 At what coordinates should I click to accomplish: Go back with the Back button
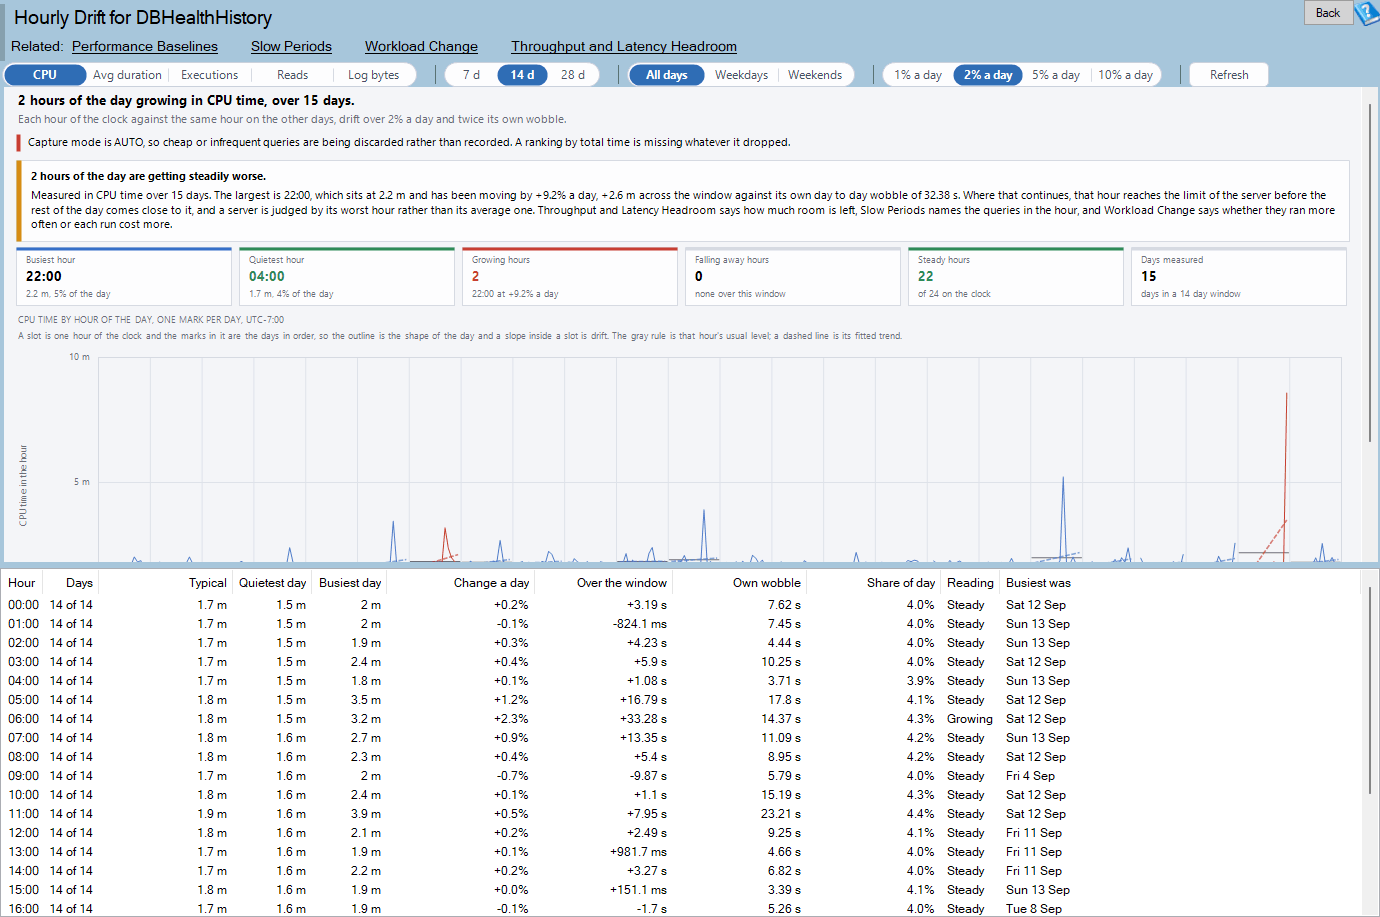click(1328, 13)
